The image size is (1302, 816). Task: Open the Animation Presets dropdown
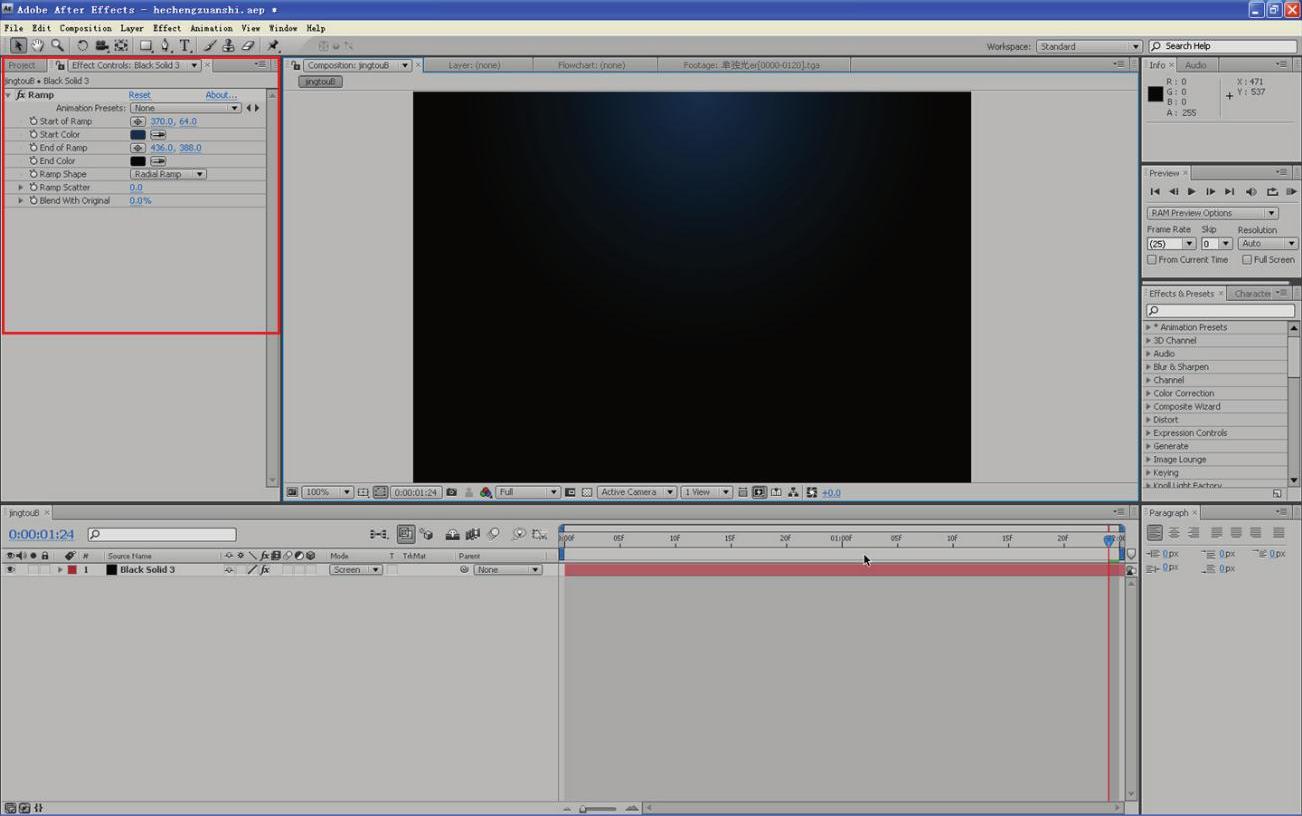186,108
